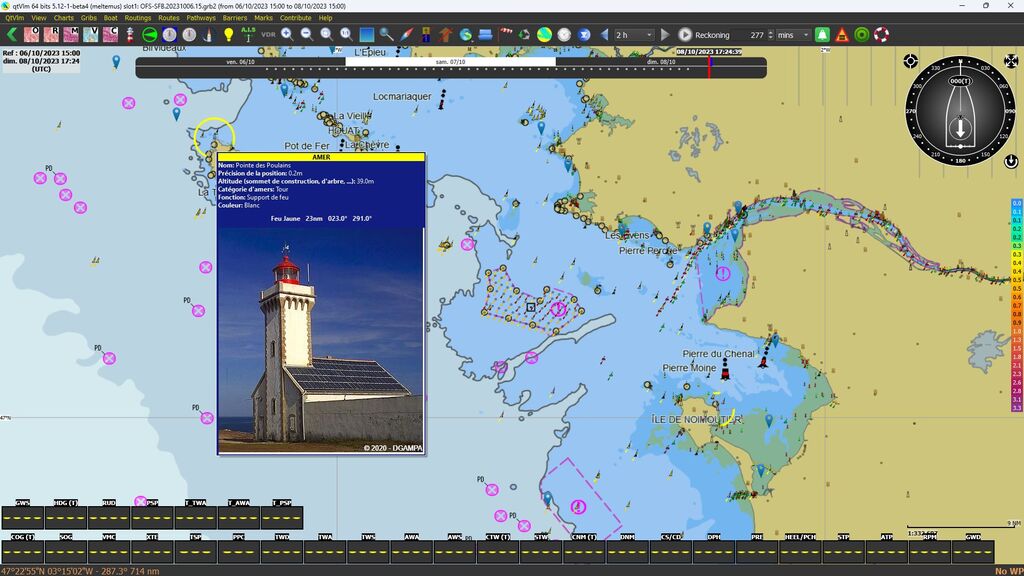Select the sam. 07/10 timeline segment
1024x576 pixels.
point(451,62)
